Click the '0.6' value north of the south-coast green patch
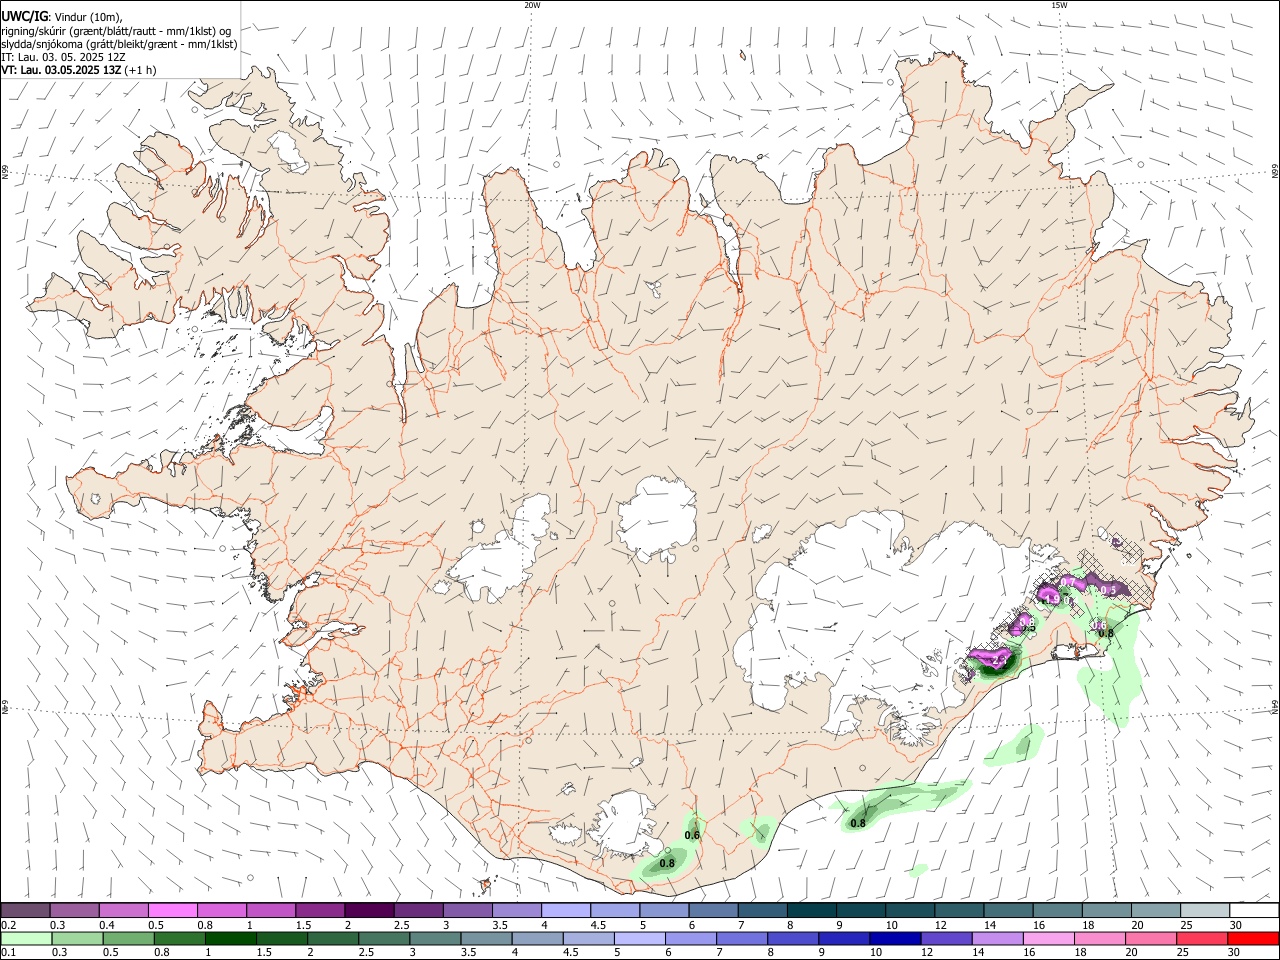Image resolution: width=1280 pixels, height=960 pixels. 692,835
